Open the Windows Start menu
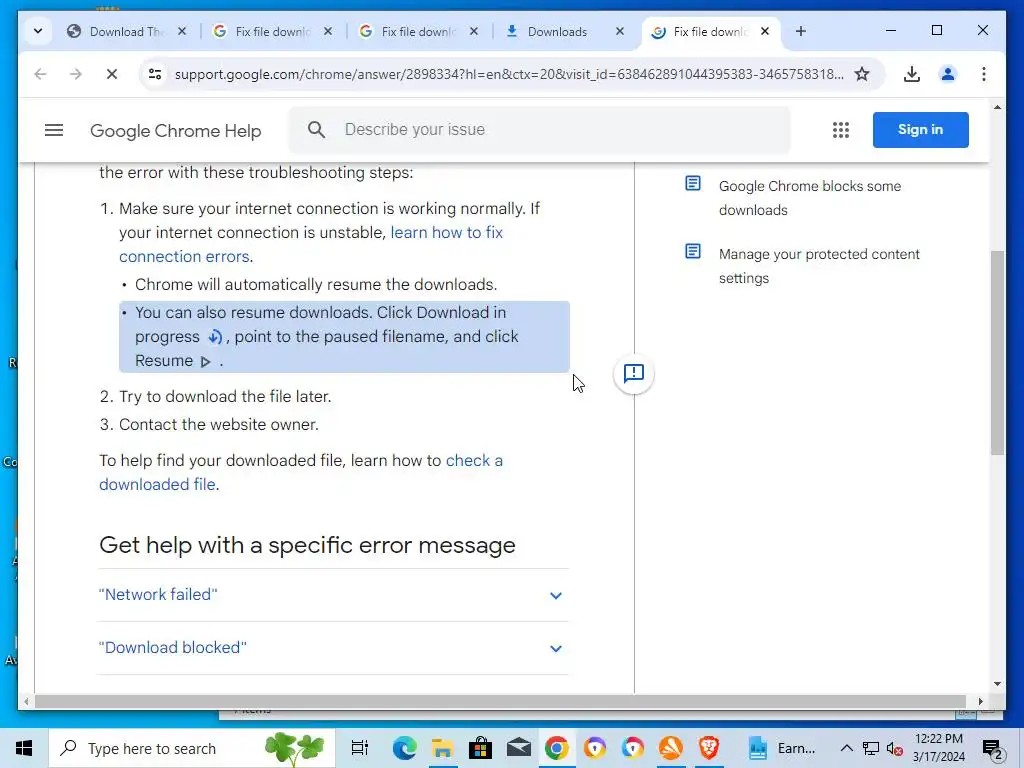Viewport: 1024px width, 768px height. coord(24,748)
